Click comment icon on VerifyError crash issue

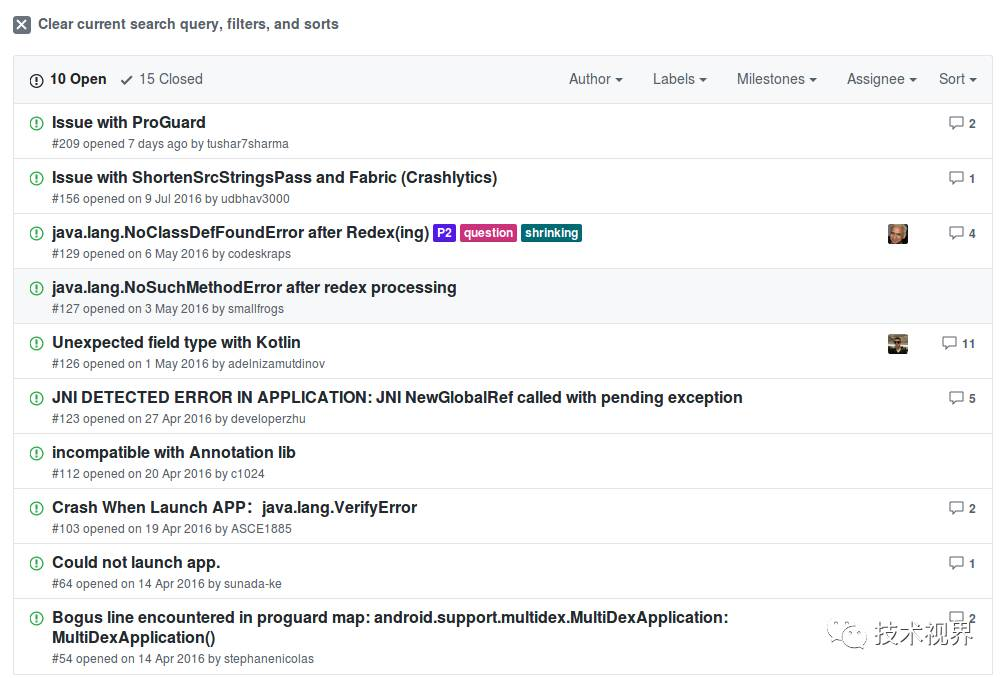(x=956, y=508)
